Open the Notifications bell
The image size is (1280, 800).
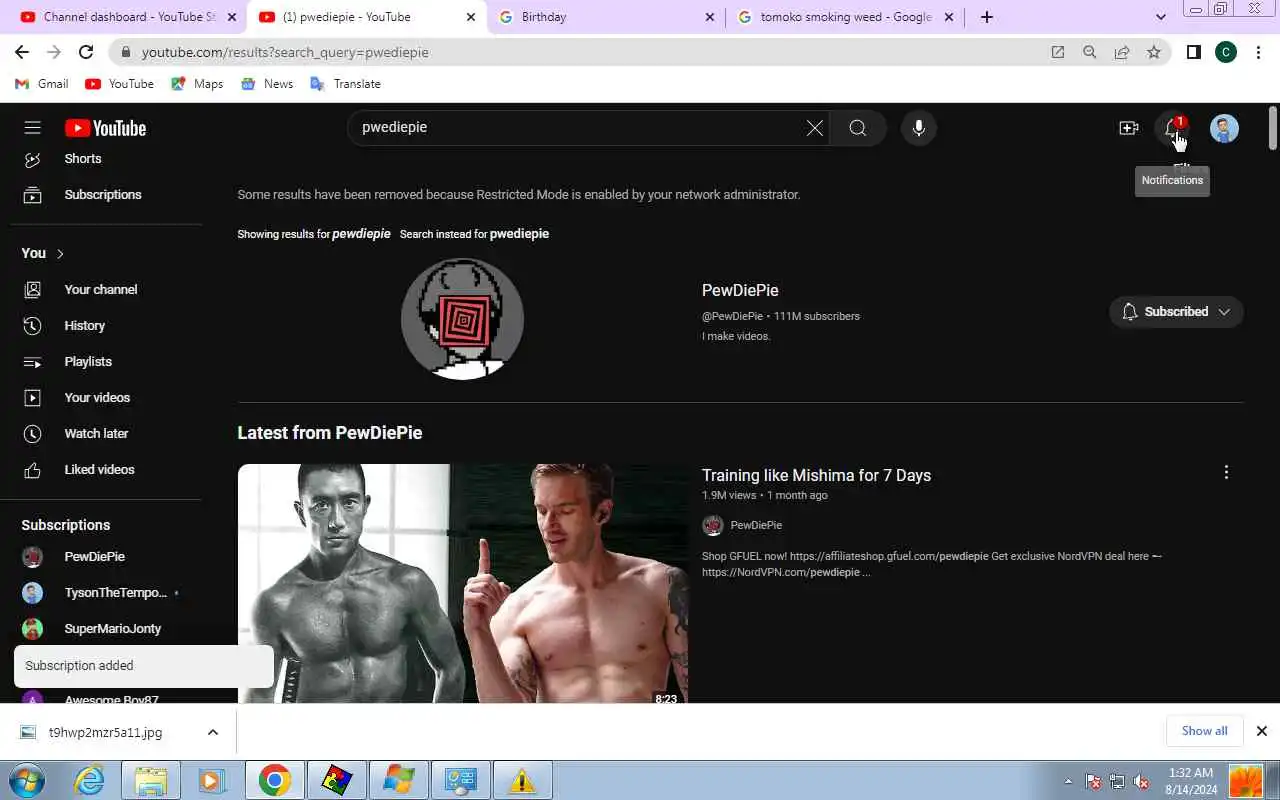click(1171, 128)
